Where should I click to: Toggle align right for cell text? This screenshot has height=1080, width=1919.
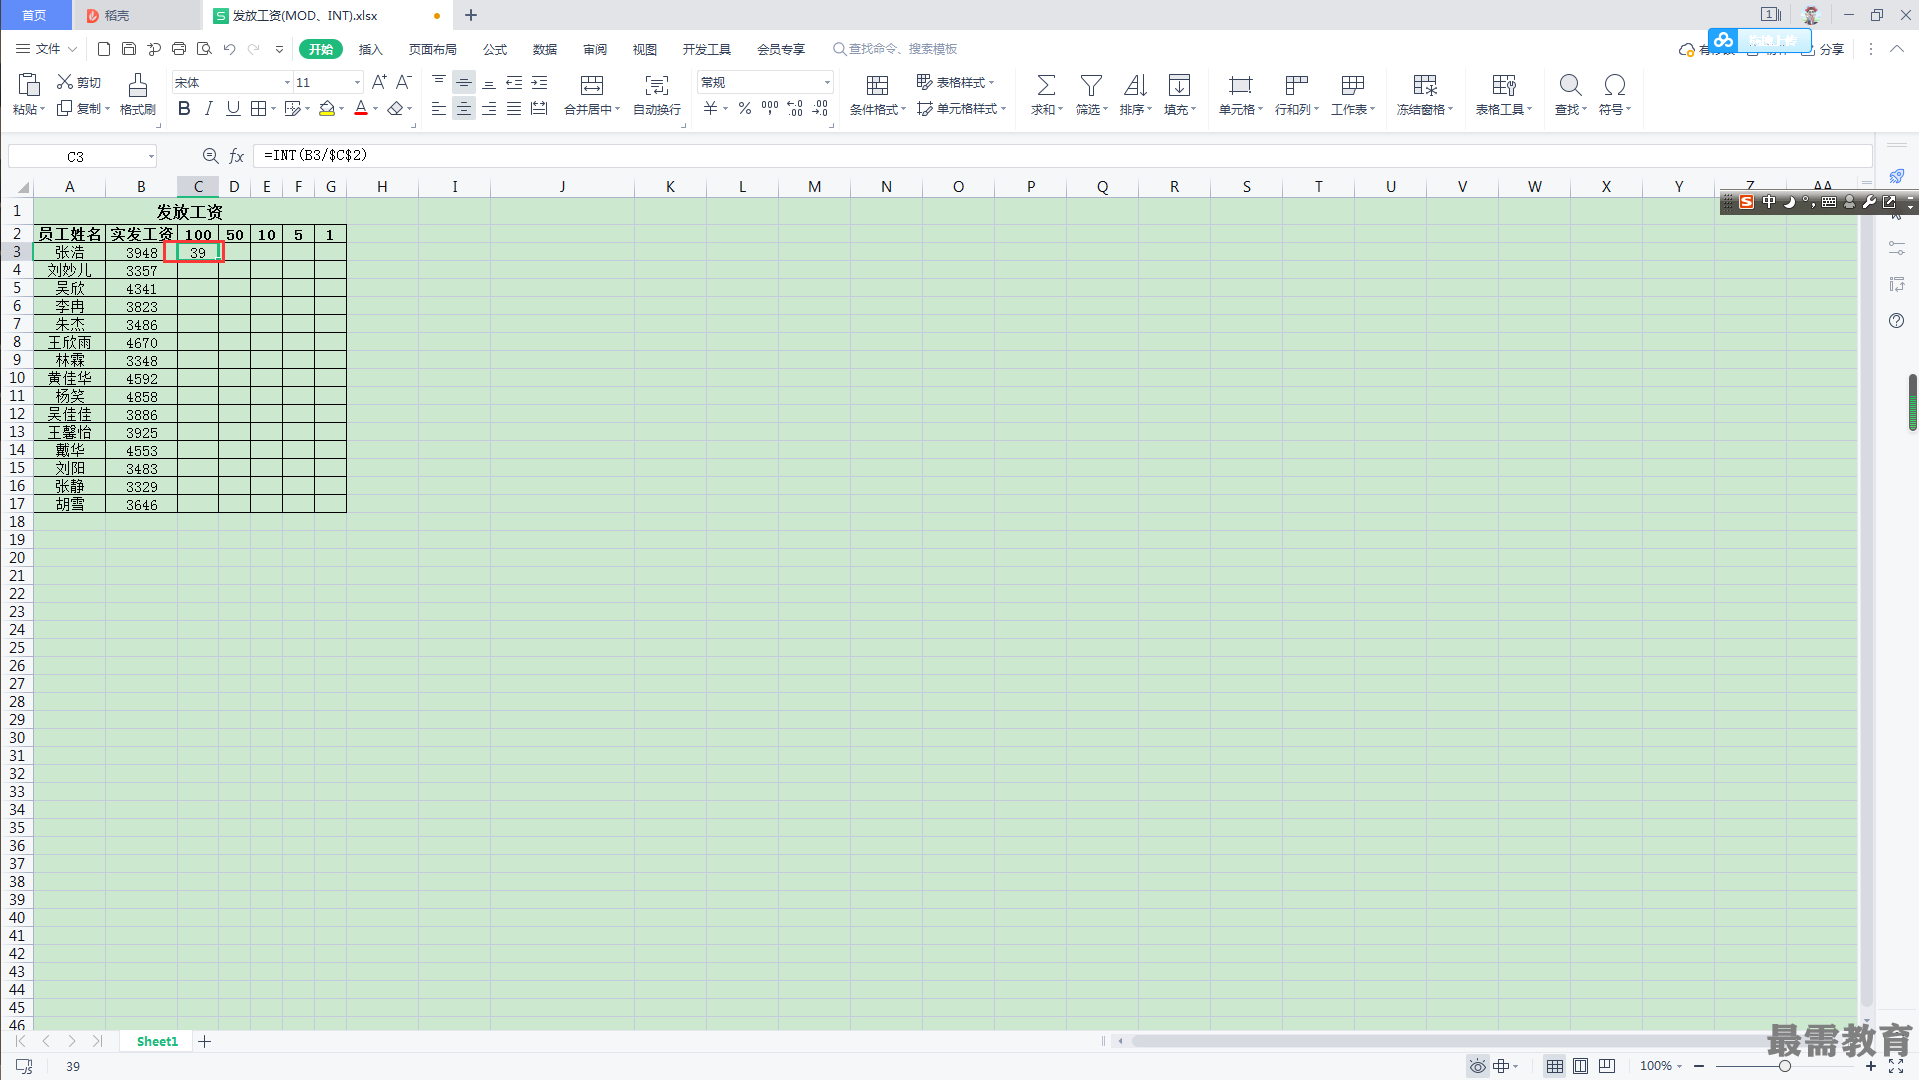click(x=489, y=108)
